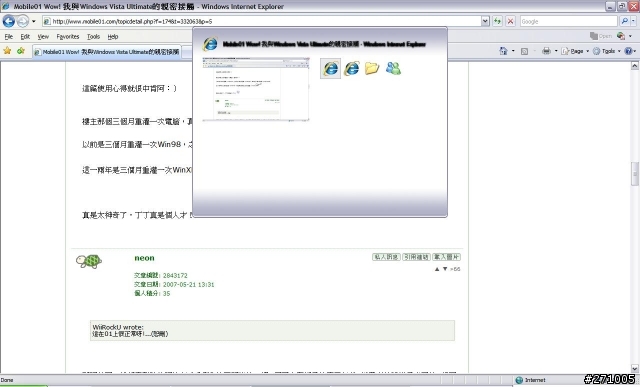Click the third green button on the neon post
Viewport: 640px width, 387px height.
pyautogui.click(x=446, y=257)
